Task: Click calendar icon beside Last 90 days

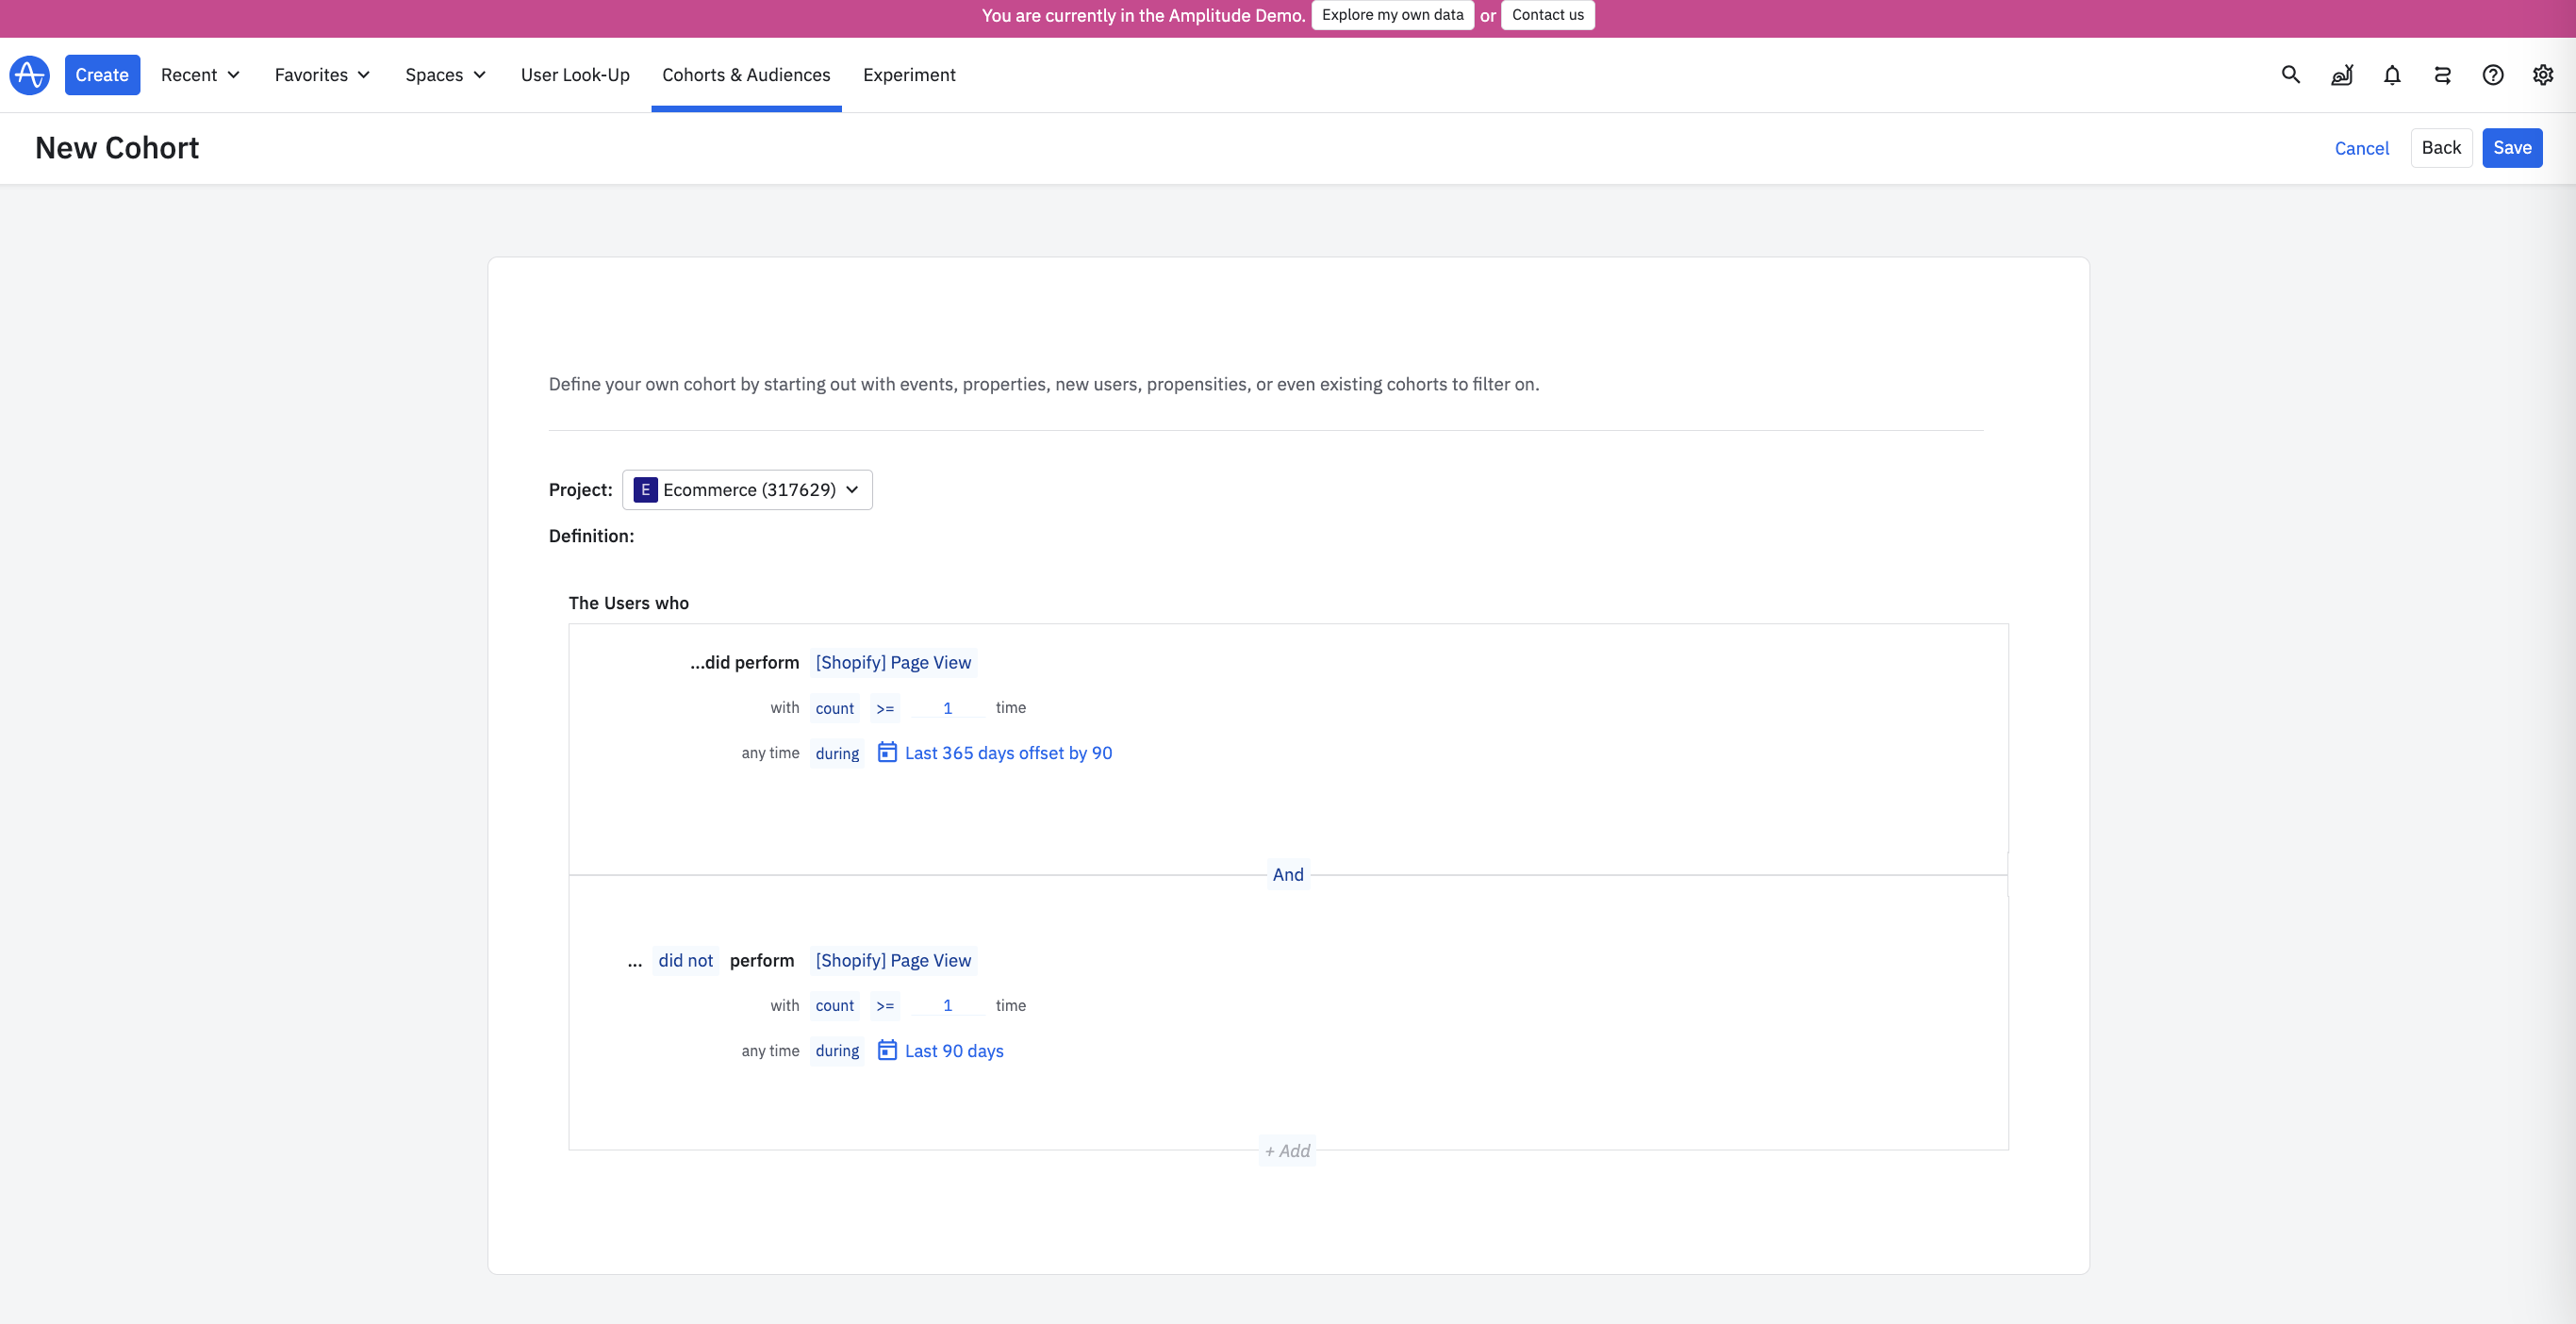Action: tap(887, 1050)
